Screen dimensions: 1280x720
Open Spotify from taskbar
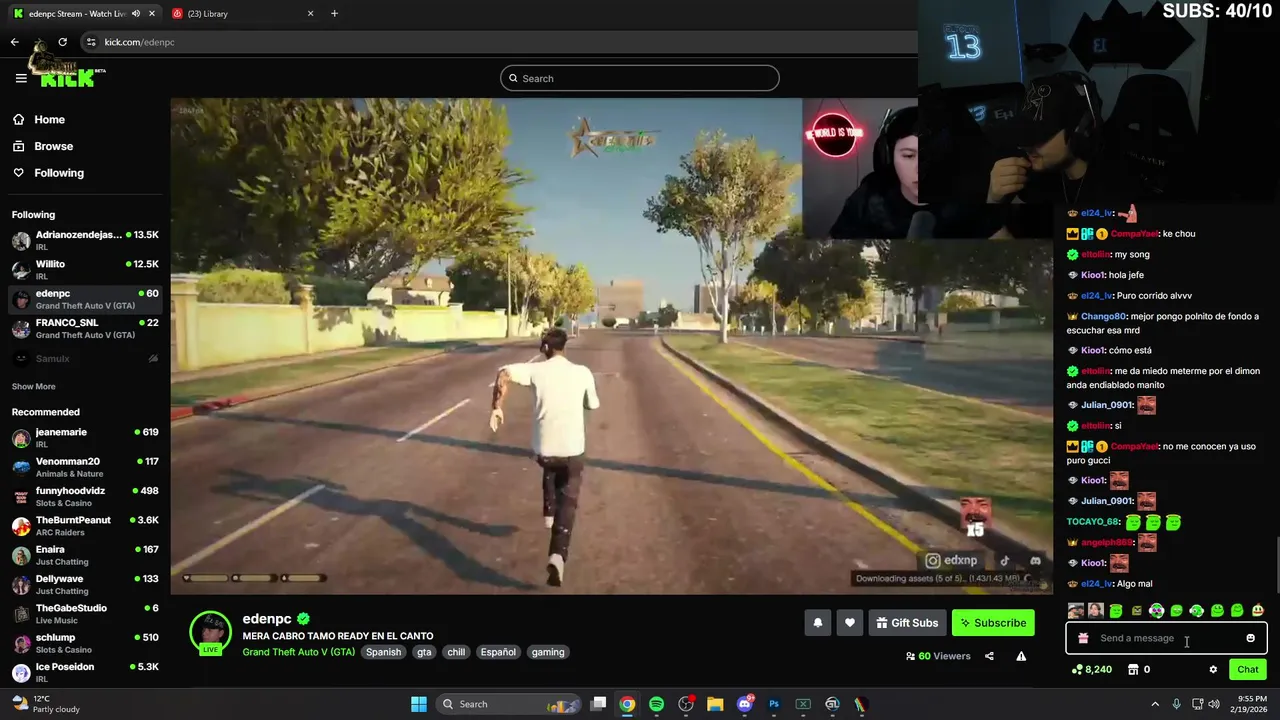click(656, 704)
